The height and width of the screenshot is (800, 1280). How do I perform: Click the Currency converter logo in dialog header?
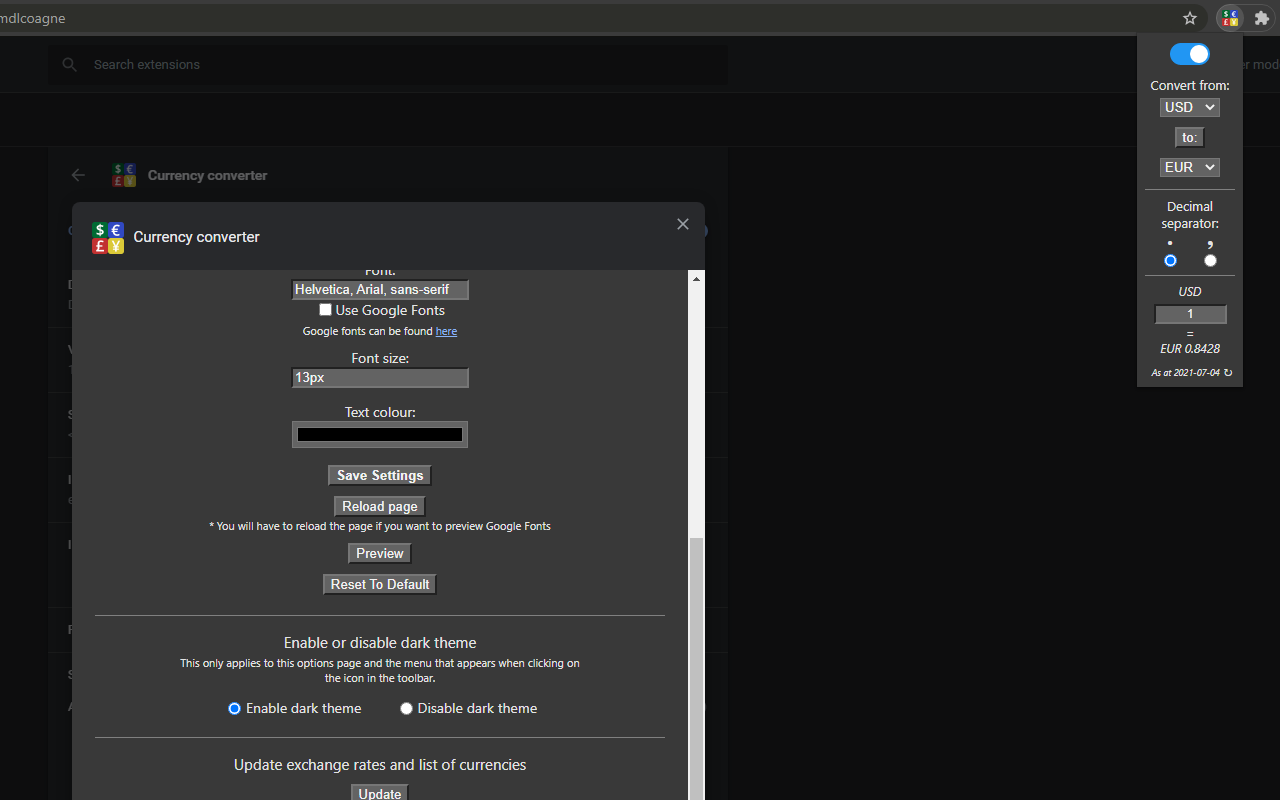(108, 237)
